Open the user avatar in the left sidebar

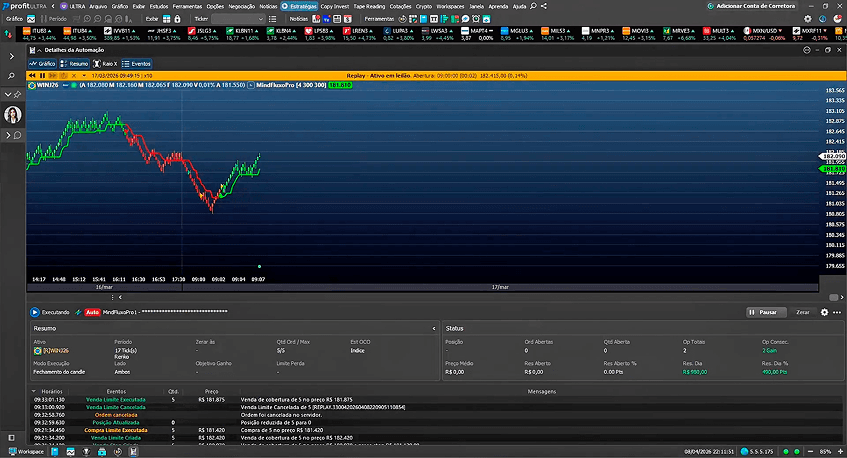coord(12,114)
